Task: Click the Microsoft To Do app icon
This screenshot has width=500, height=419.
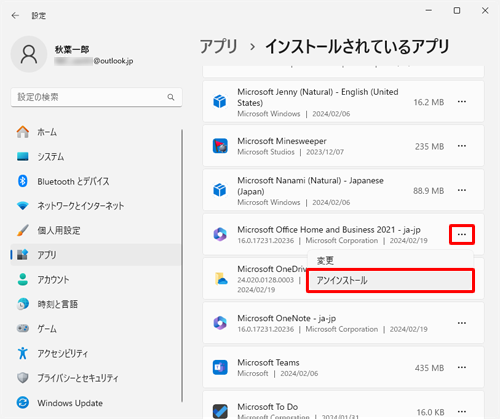Action: 220,411
